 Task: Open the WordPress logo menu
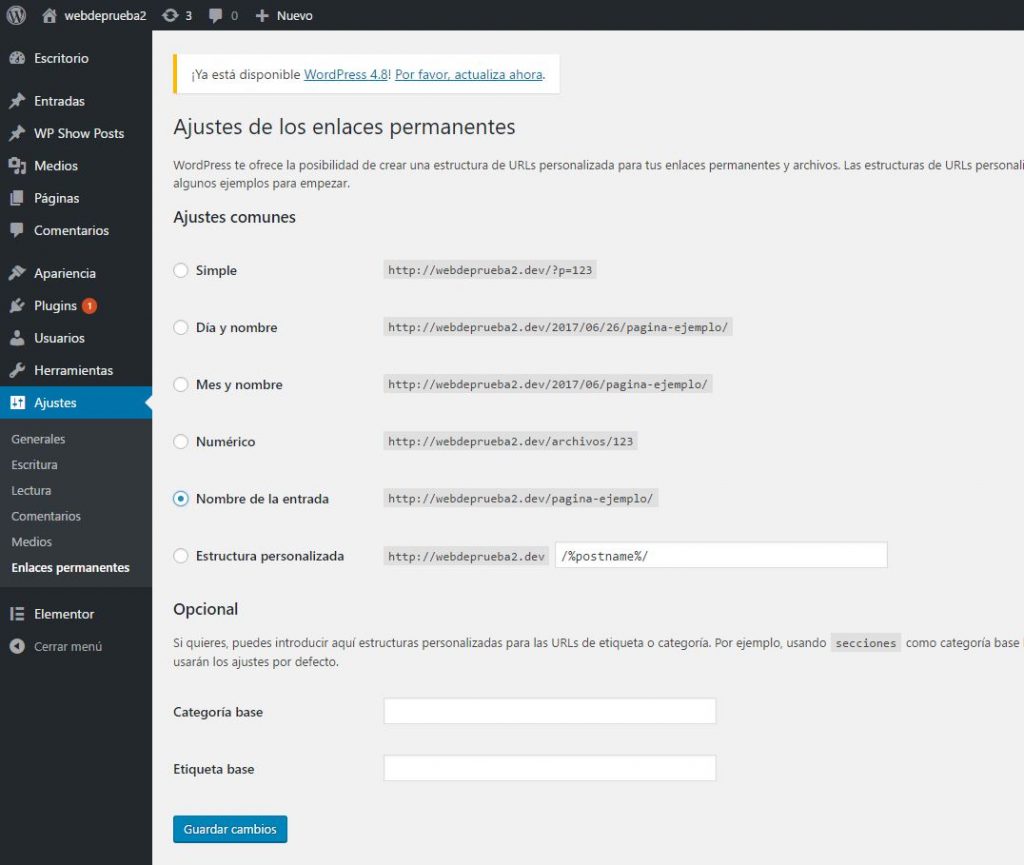coord(16,15)
